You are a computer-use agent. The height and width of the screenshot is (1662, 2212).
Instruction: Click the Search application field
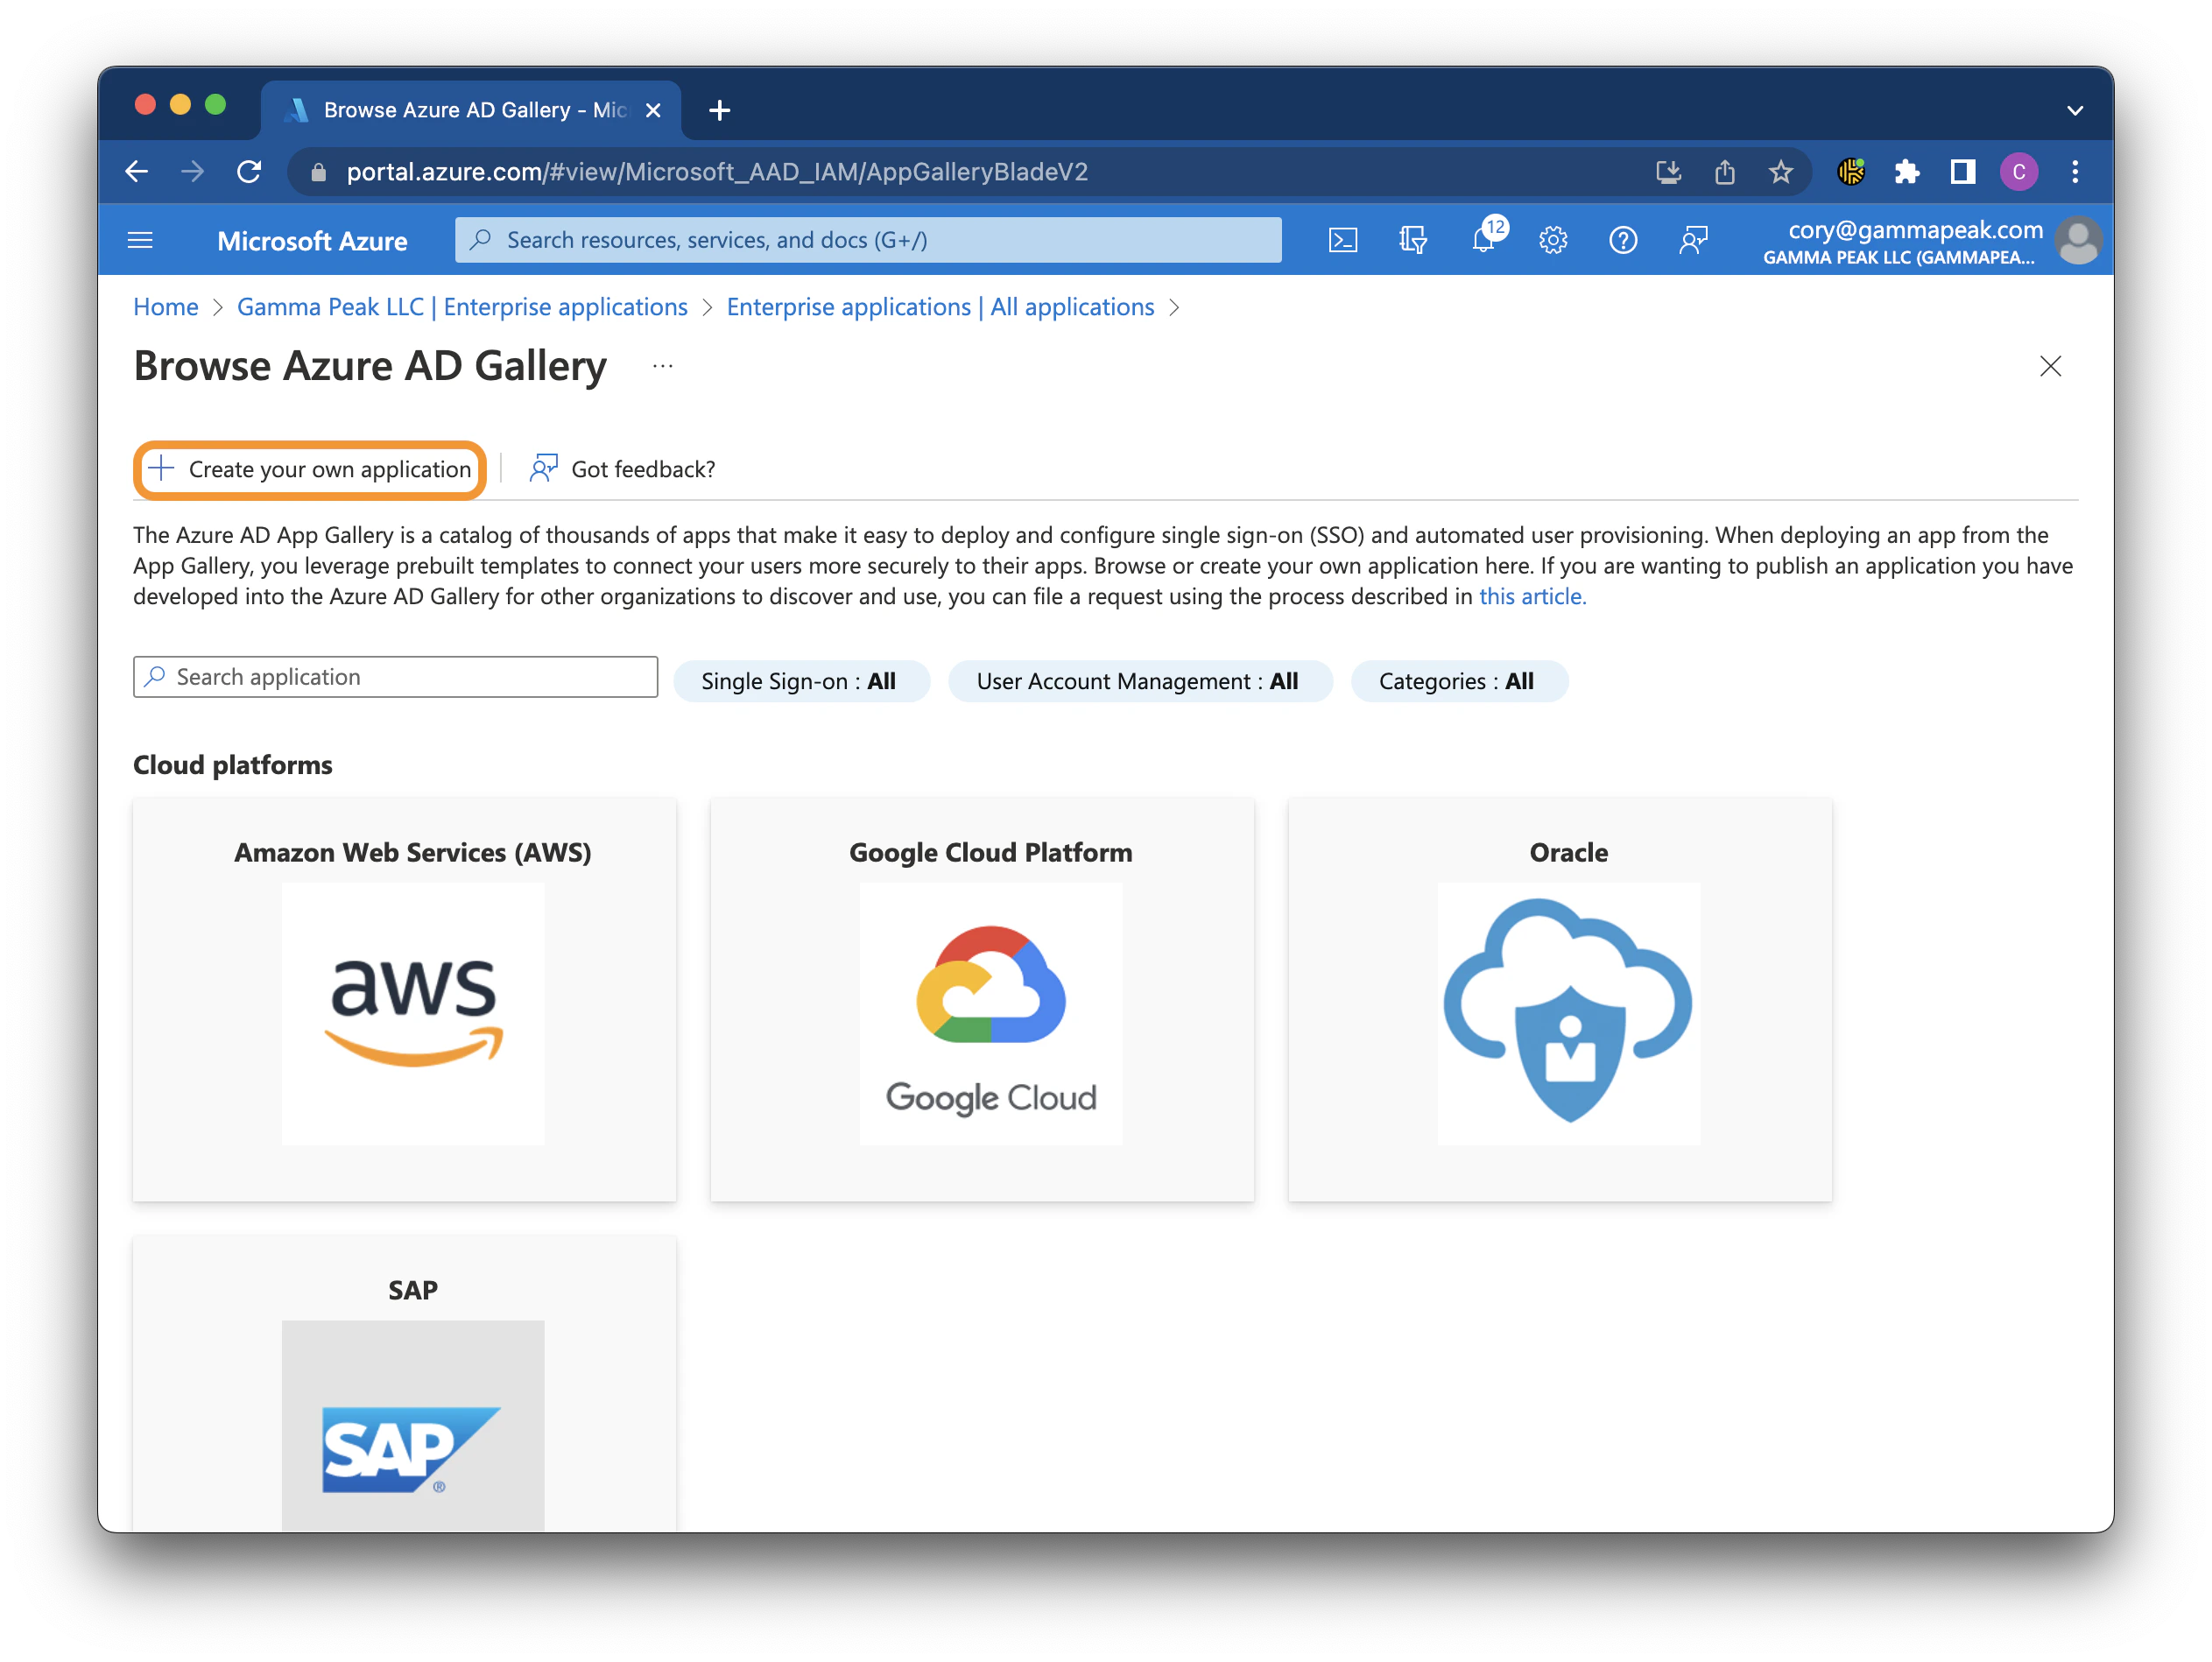click(x=396, y=677)
